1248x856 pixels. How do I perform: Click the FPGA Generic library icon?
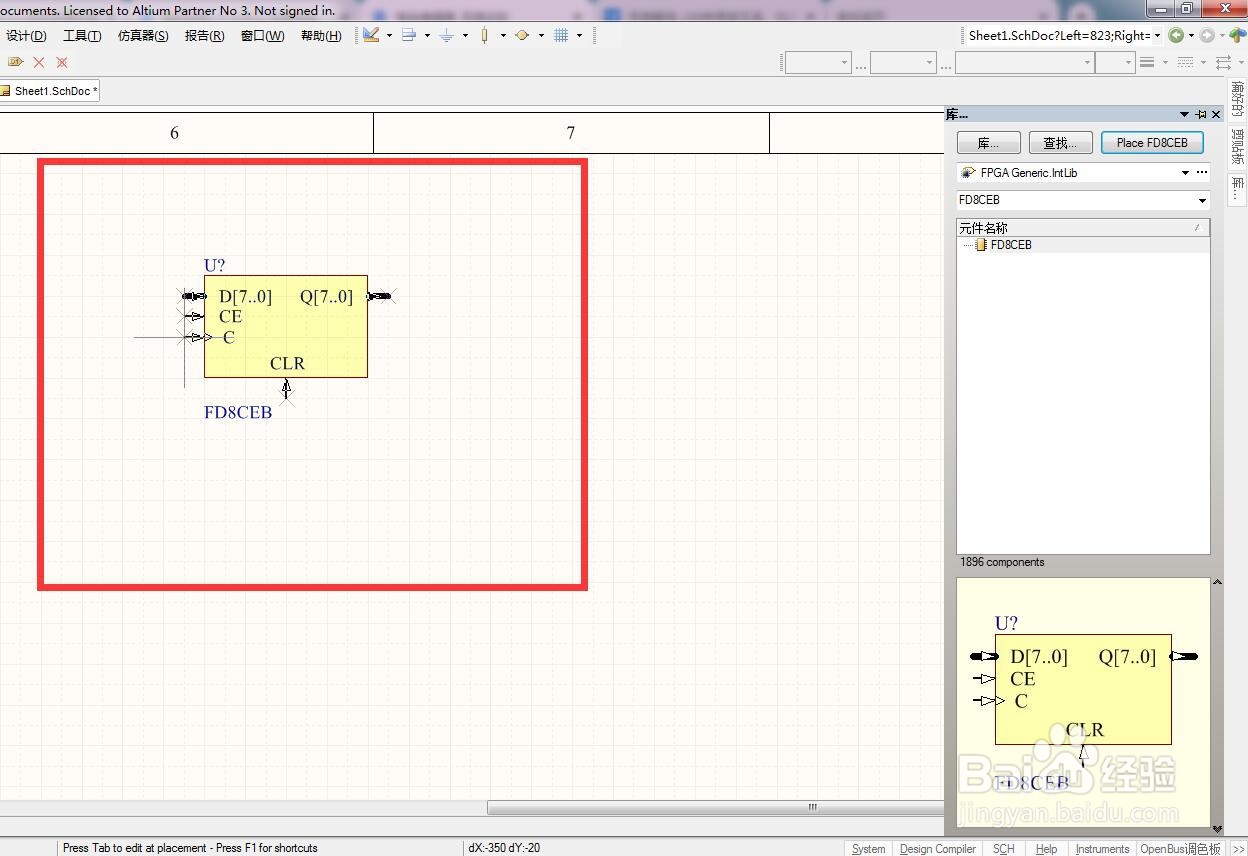click(x=968, y=173)
